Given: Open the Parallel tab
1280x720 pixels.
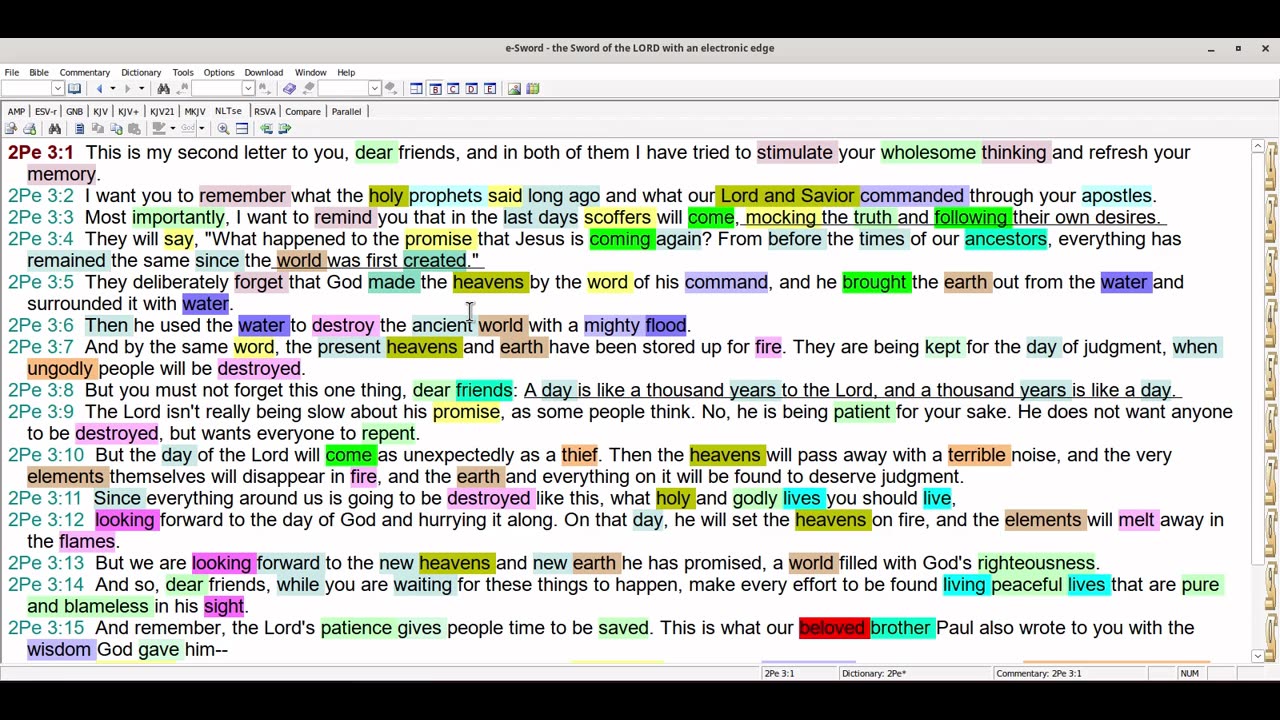Looking at the screenshot, I should (x=346, y=111).
